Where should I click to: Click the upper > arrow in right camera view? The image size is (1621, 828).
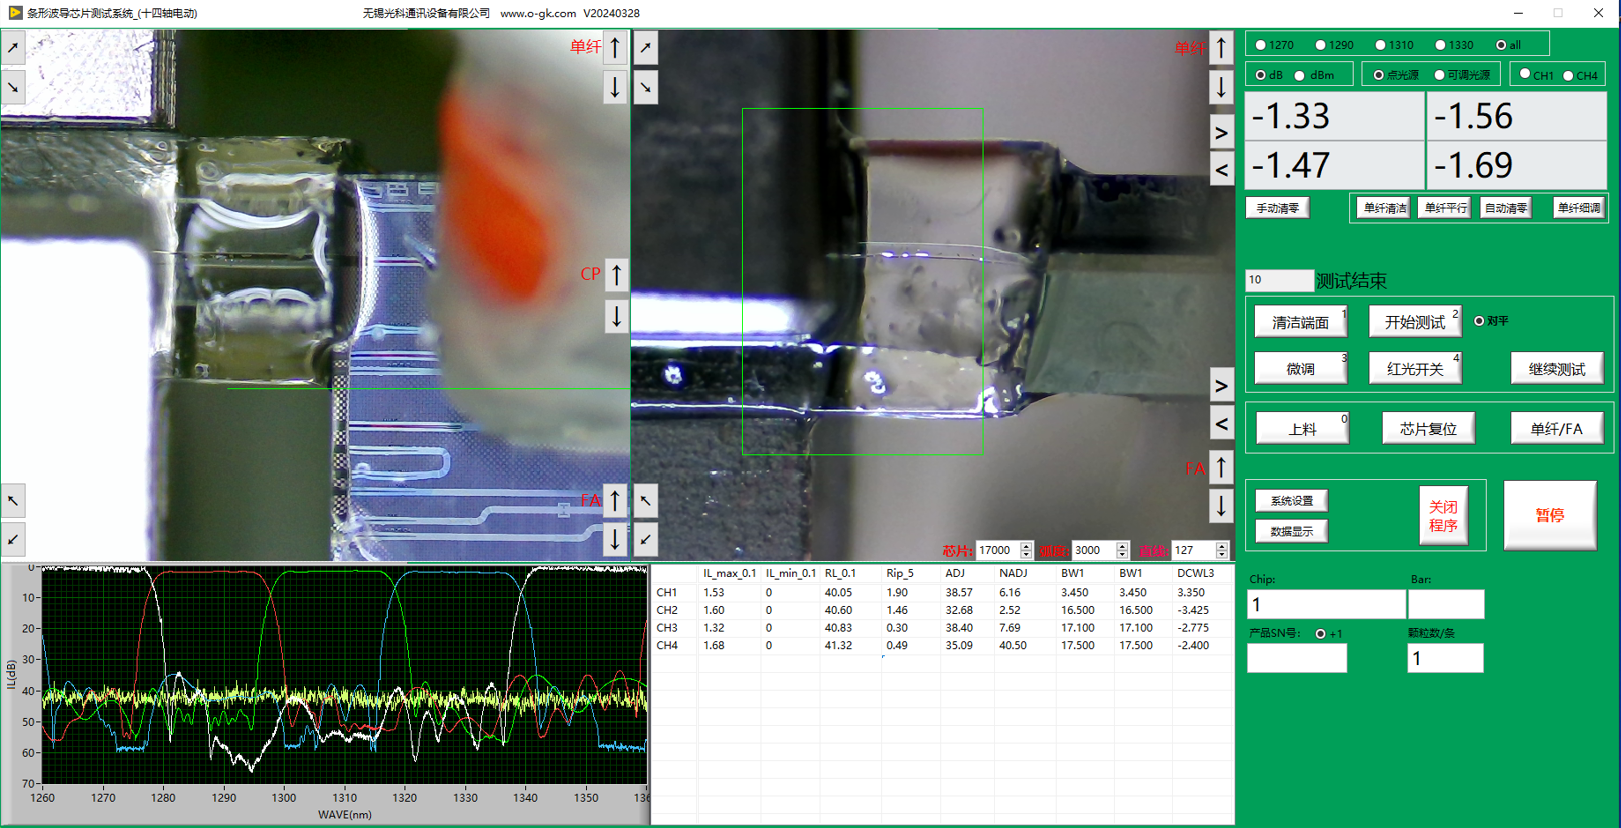pyautogui.click(x=1221, y=132)
